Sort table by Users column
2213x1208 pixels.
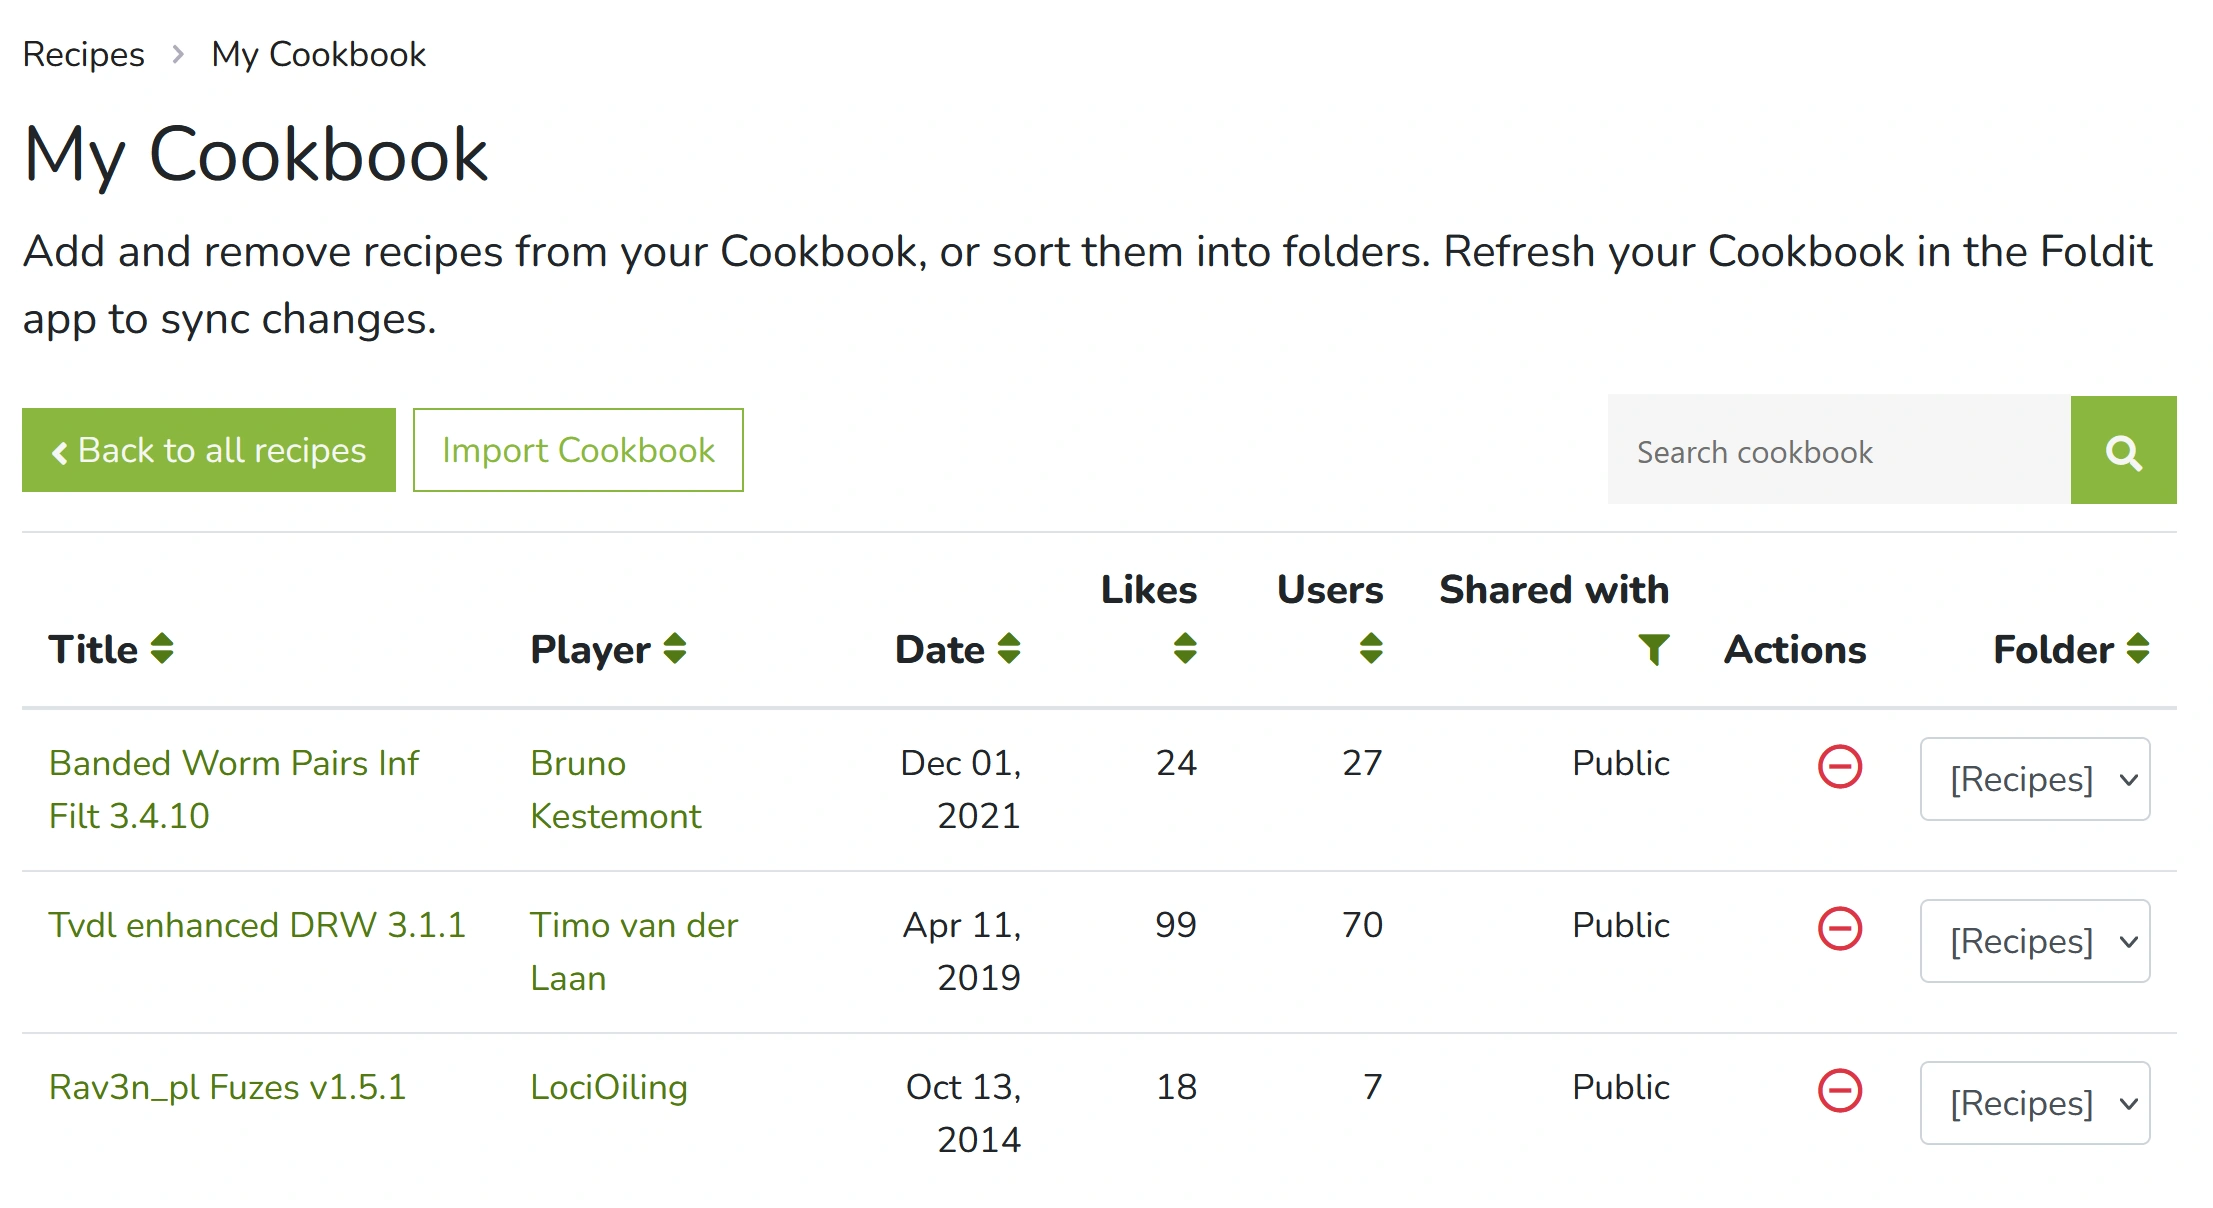click(x=1371, y=649)
